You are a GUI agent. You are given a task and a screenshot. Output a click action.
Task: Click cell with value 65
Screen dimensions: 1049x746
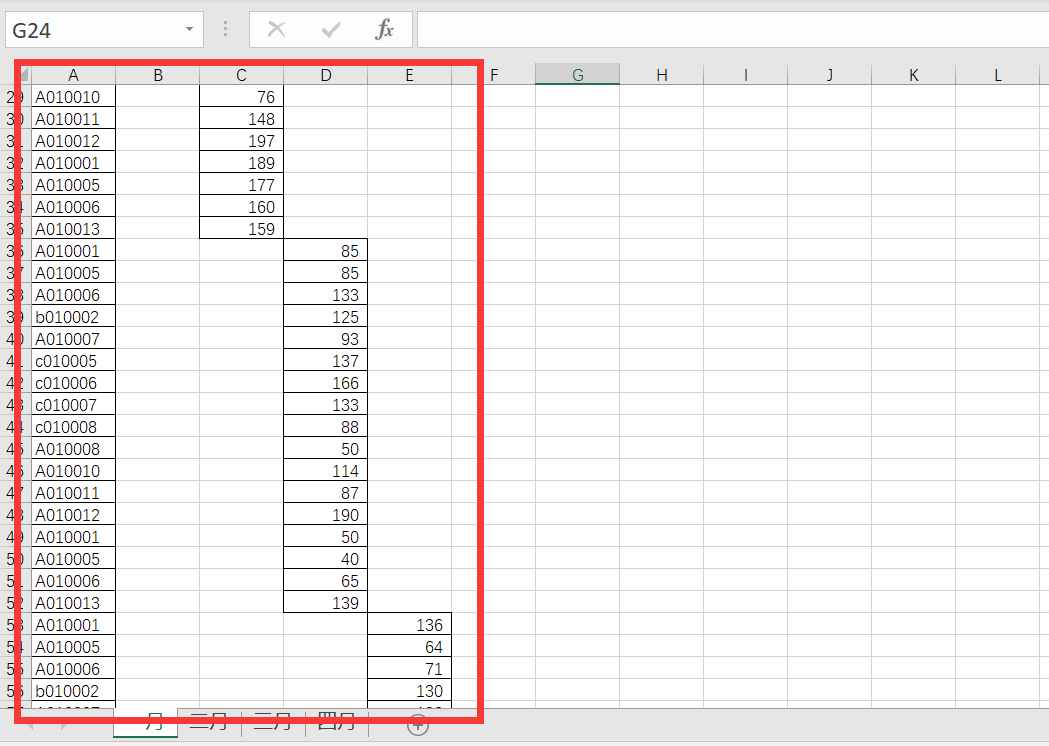point(326,581)
